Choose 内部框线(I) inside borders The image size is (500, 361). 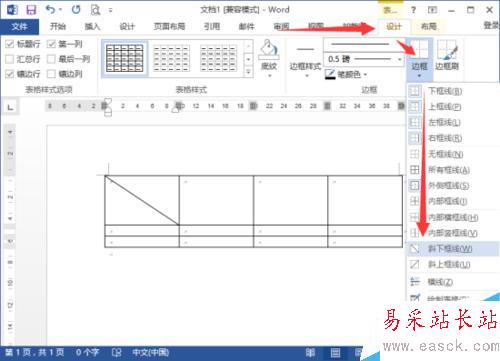[453, 201]
